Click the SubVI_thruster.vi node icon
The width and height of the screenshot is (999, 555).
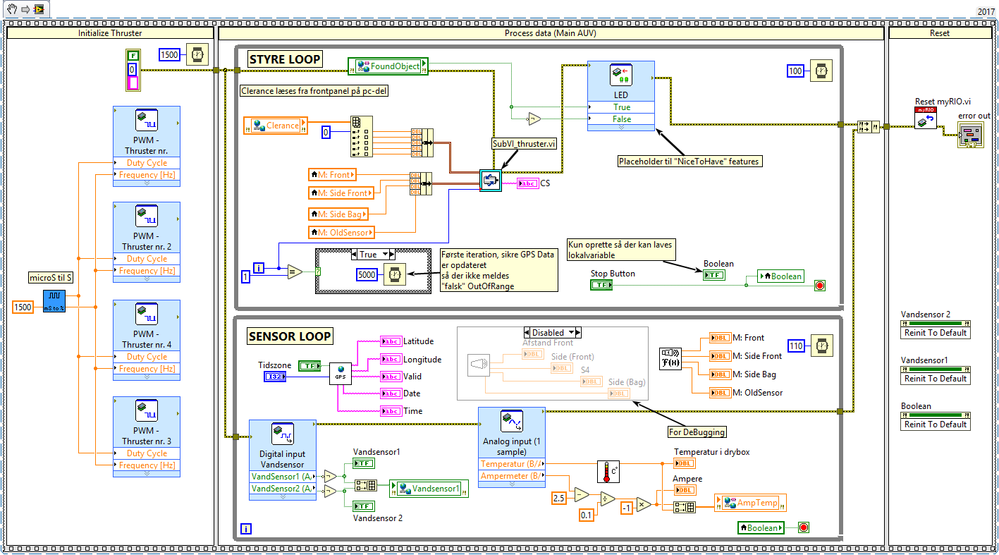(x=490, y=180)
